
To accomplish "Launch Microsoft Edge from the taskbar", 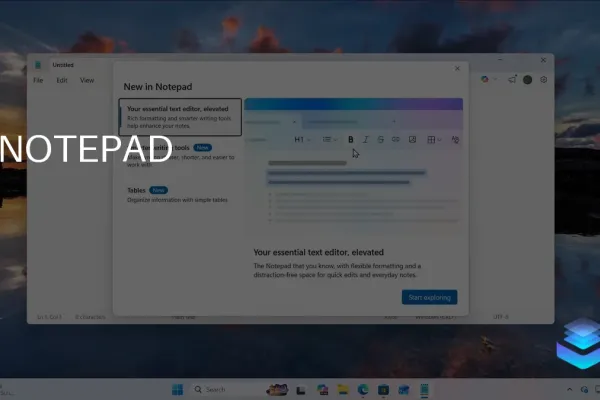I will (363, 390).
